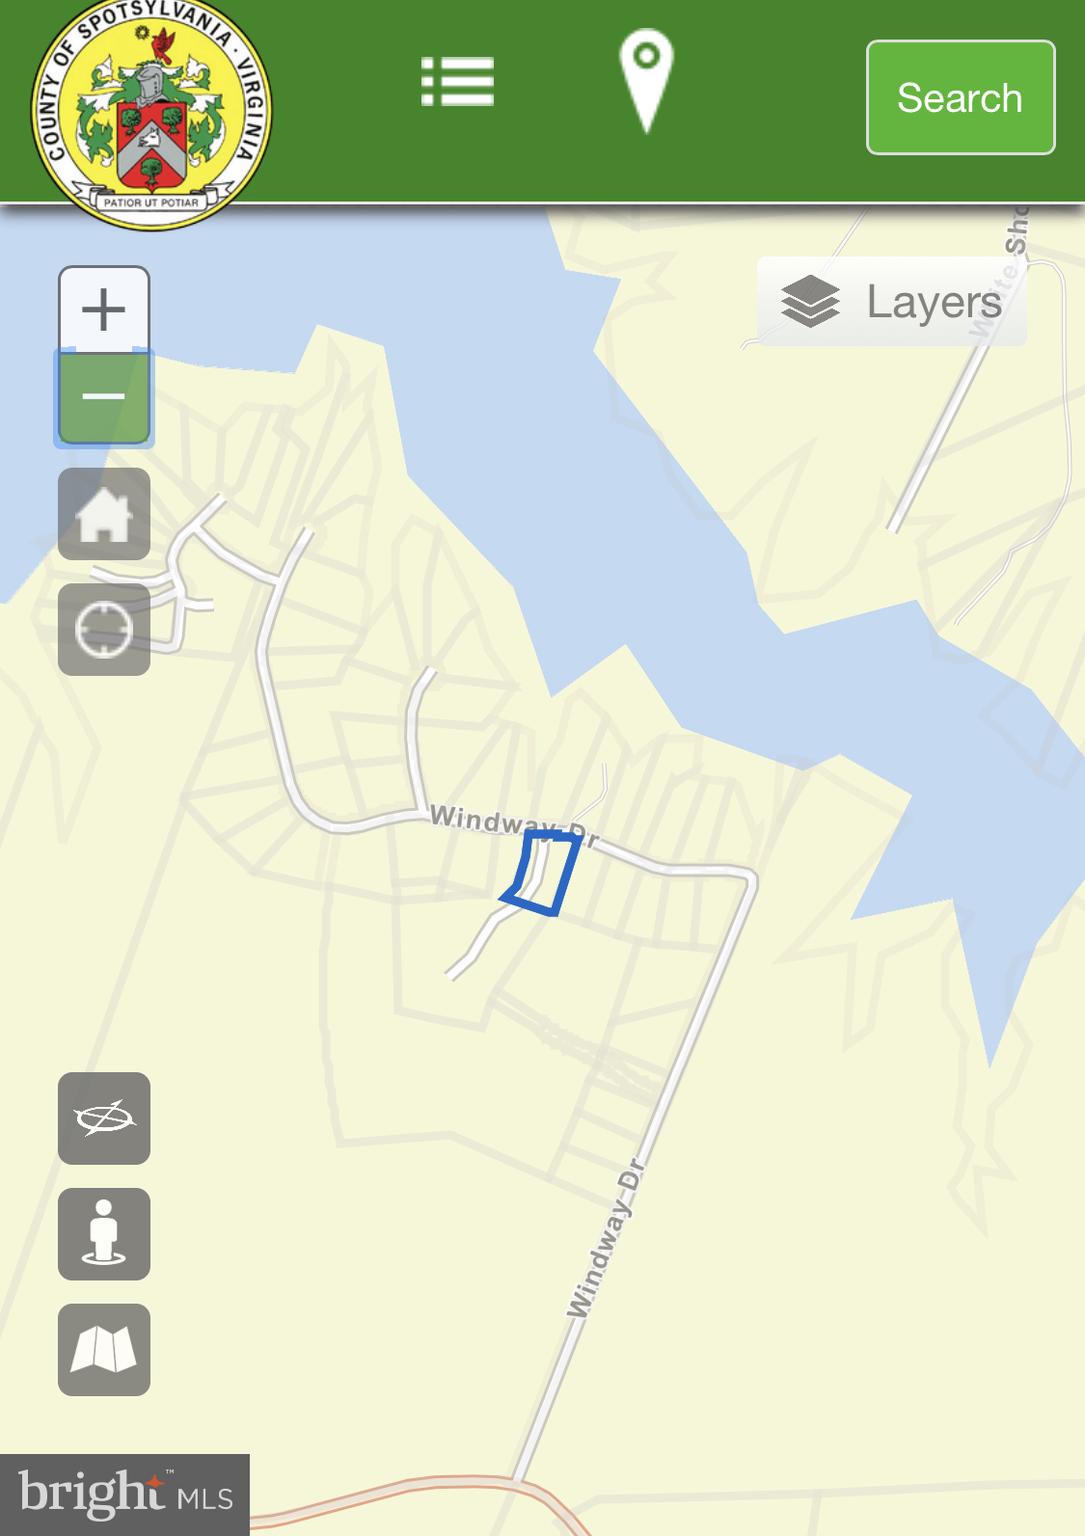This screenshot has height=1536, width=1085.
Task: Return map to home extent
Action: (x=104, y=514)
